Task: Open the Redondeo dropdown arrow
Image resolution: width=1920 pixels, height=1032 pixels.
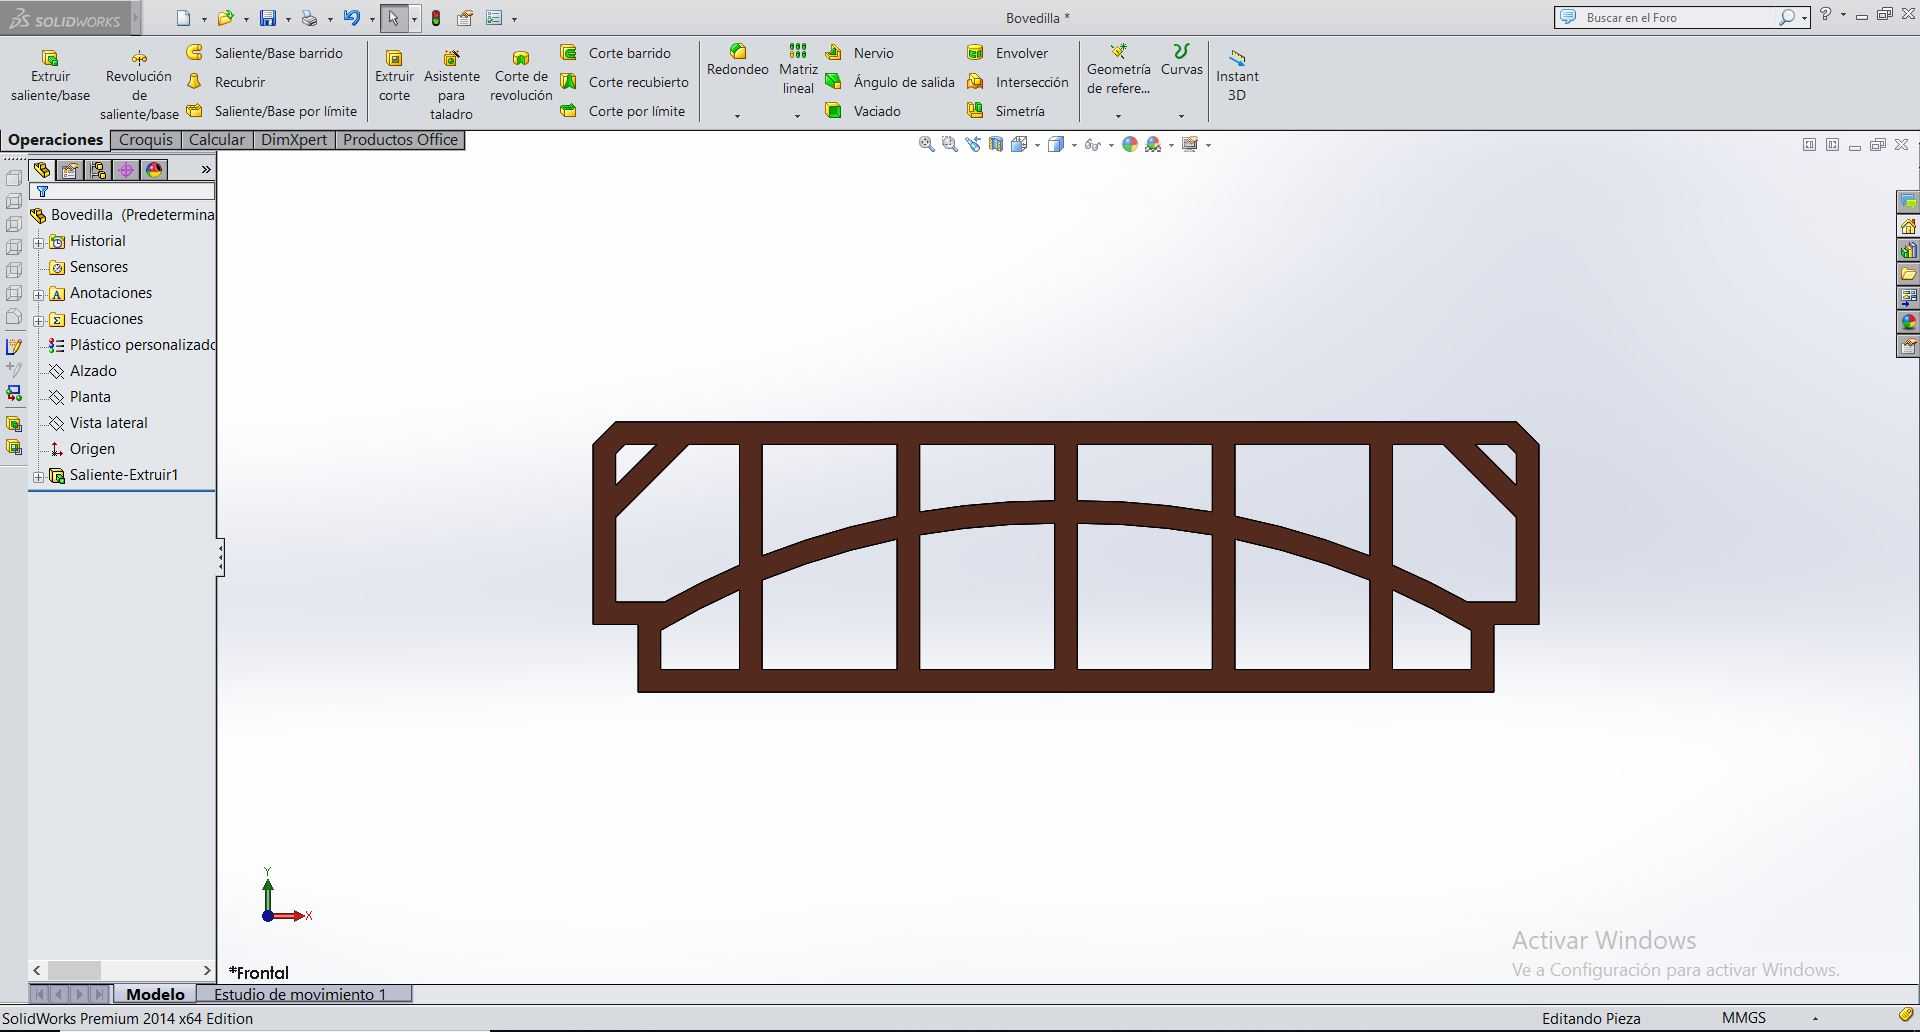Action: pyautogui.click(x=737, y=116)
